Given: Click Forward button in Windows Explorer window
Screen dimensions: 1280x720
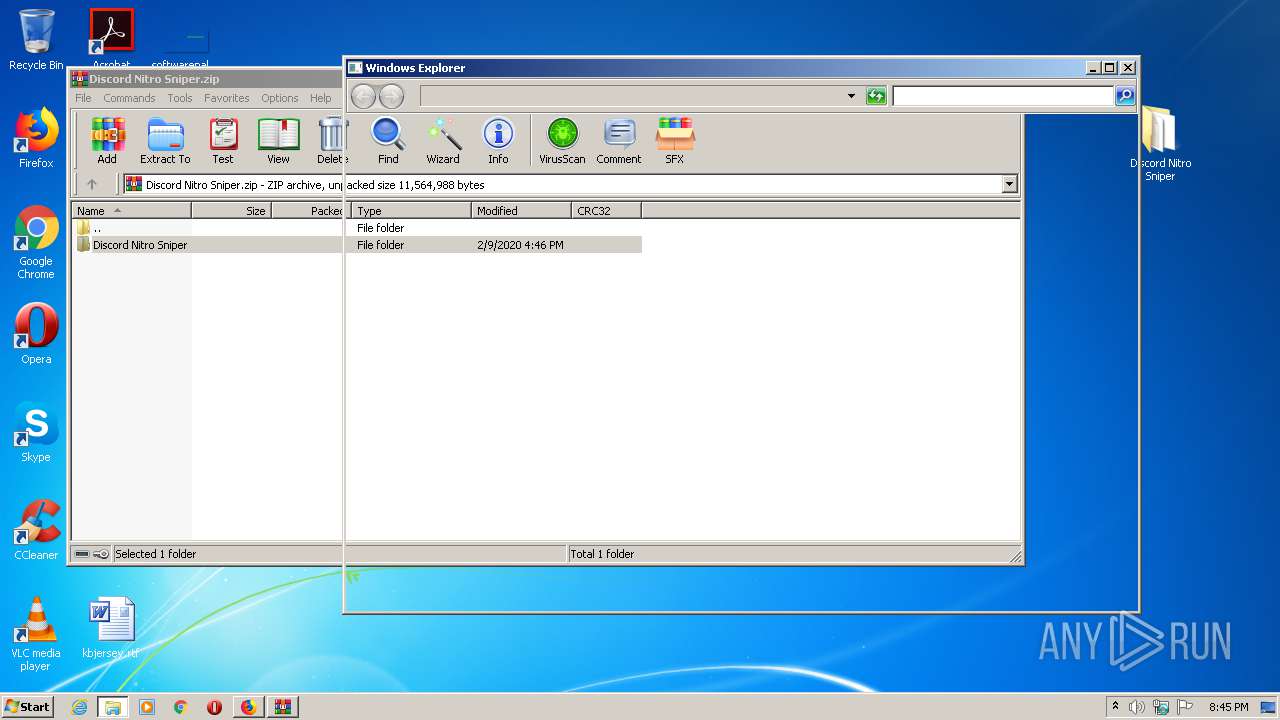Looking at the screenshot, I should point(391,96).
